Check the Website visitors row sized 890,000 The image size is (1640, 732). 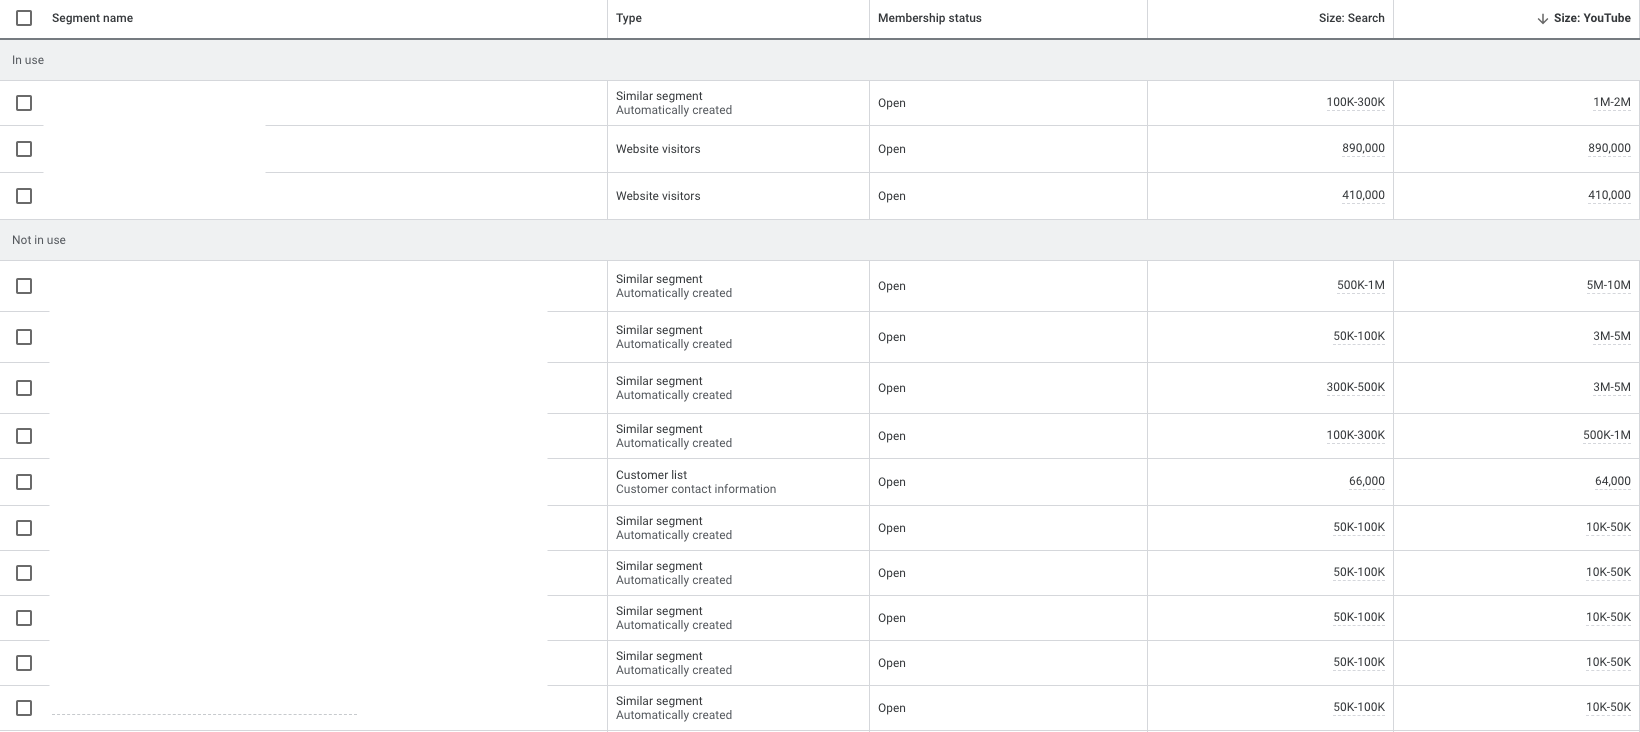(24, 149)
